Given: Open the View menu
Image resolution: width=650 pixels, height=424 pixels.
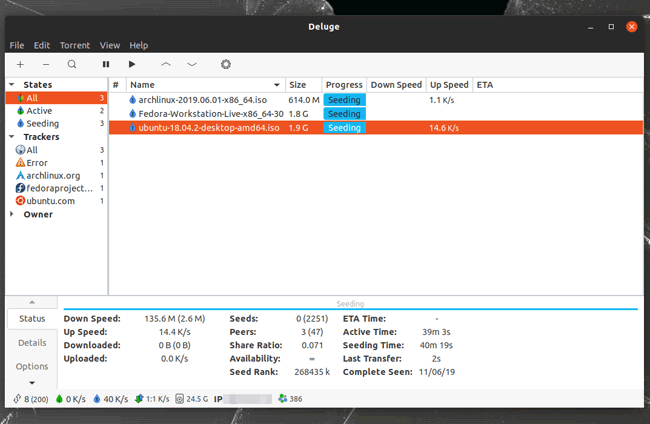Looking at the screenshot, I should coord(110,45).
